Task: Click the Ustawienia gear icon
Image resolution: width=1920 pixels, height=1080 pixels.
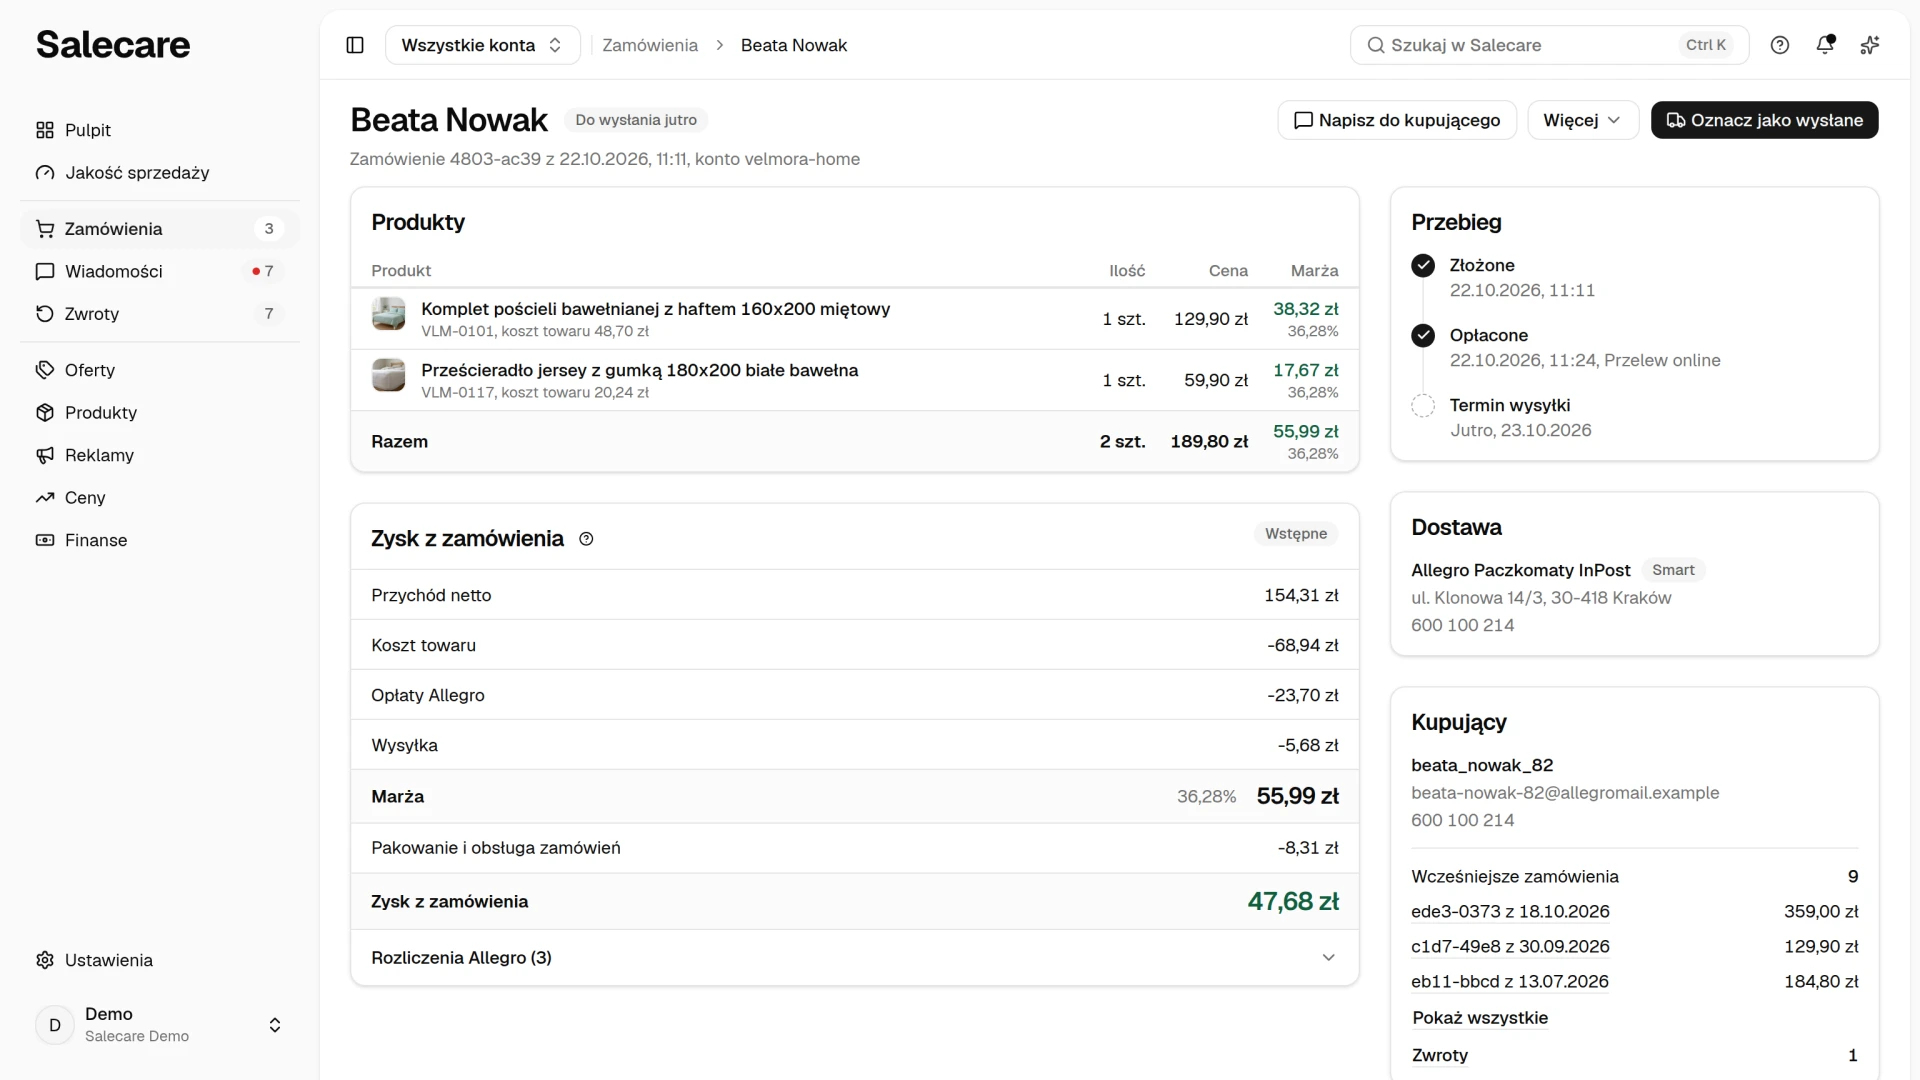Action: [x=45, y=960]
